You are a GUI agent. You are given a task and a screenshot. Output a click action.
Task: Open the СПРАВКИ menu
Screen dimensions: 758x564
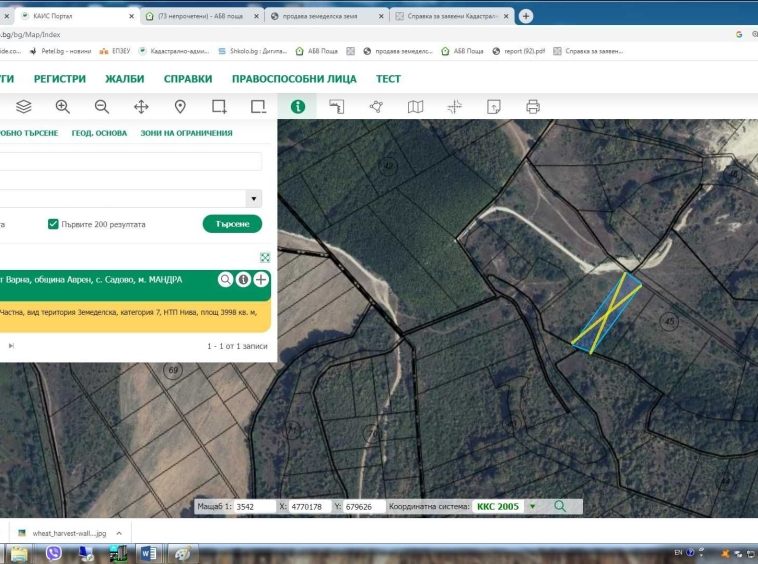pyautogui.click(x=188, y=79)
